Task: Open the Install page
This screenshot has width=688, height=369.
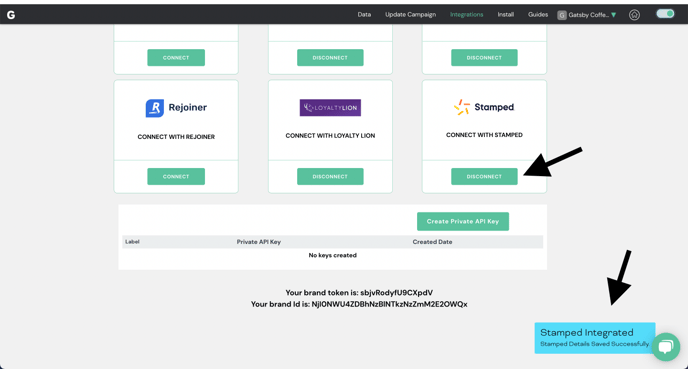Action: coord(505,14)
